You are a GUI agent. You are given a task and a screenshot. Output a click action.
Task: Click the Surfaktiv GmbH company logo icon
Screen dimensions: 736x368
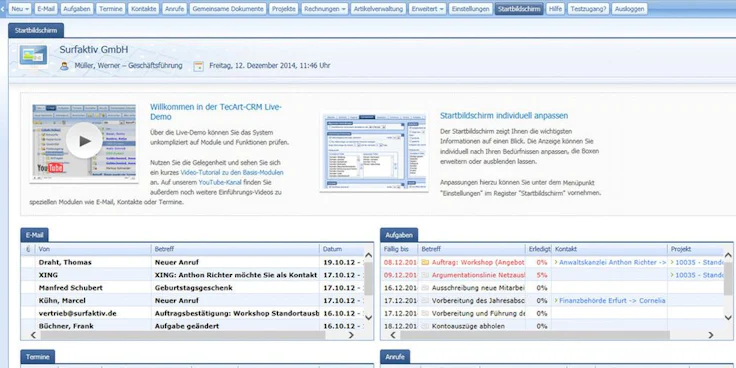tap(33, 55)
